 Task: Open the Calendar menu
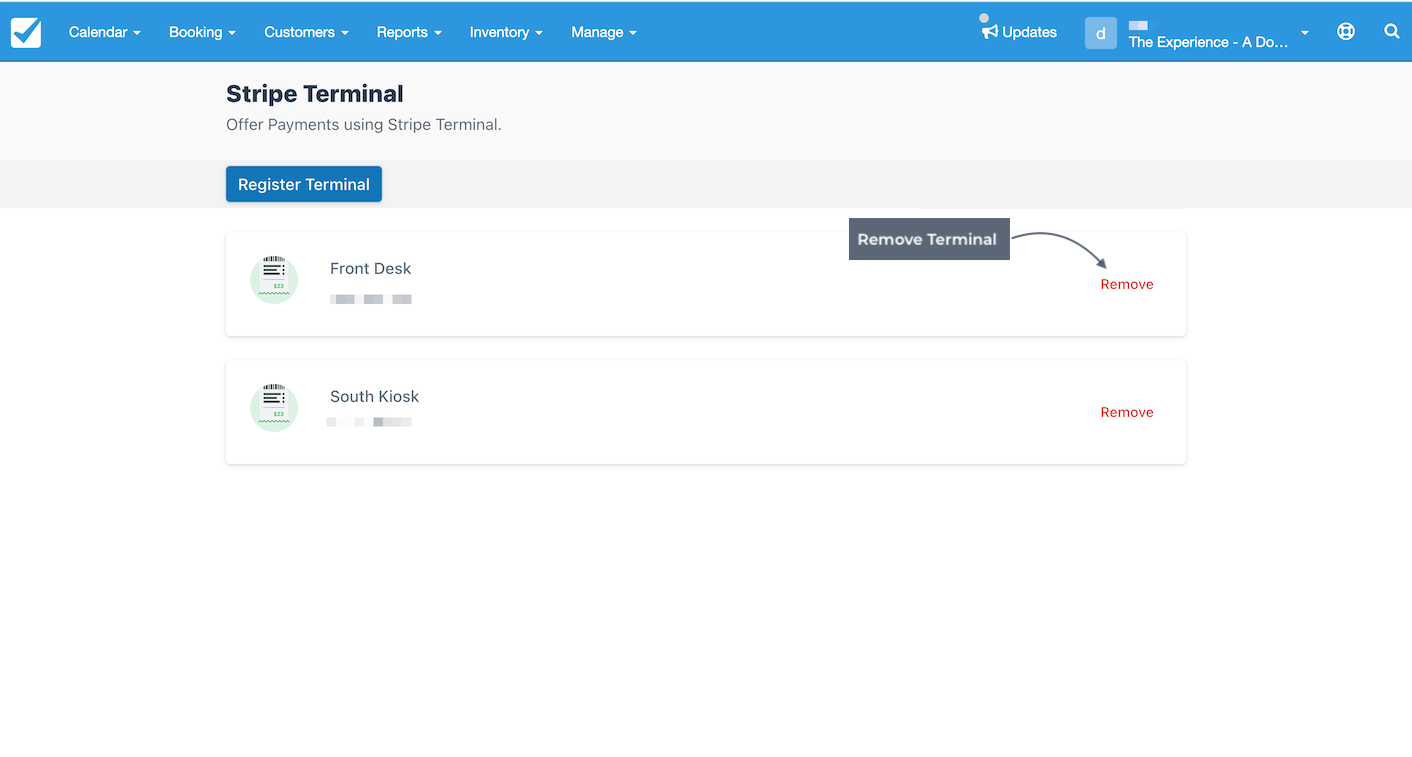tap(104, 32)
